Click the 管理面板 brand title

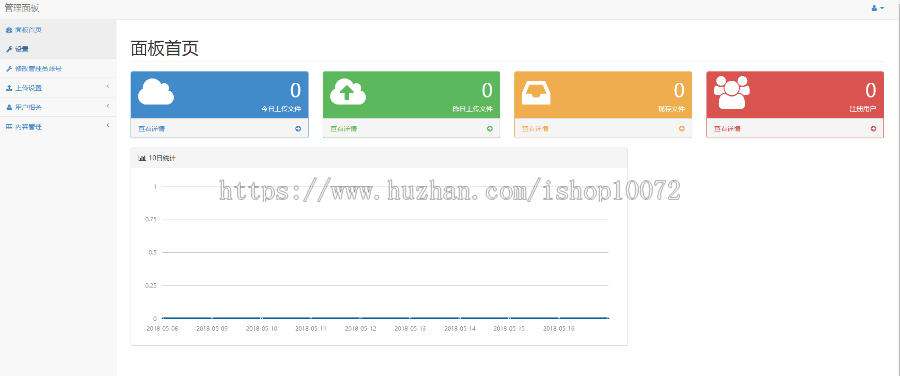[x=22, y=8]
